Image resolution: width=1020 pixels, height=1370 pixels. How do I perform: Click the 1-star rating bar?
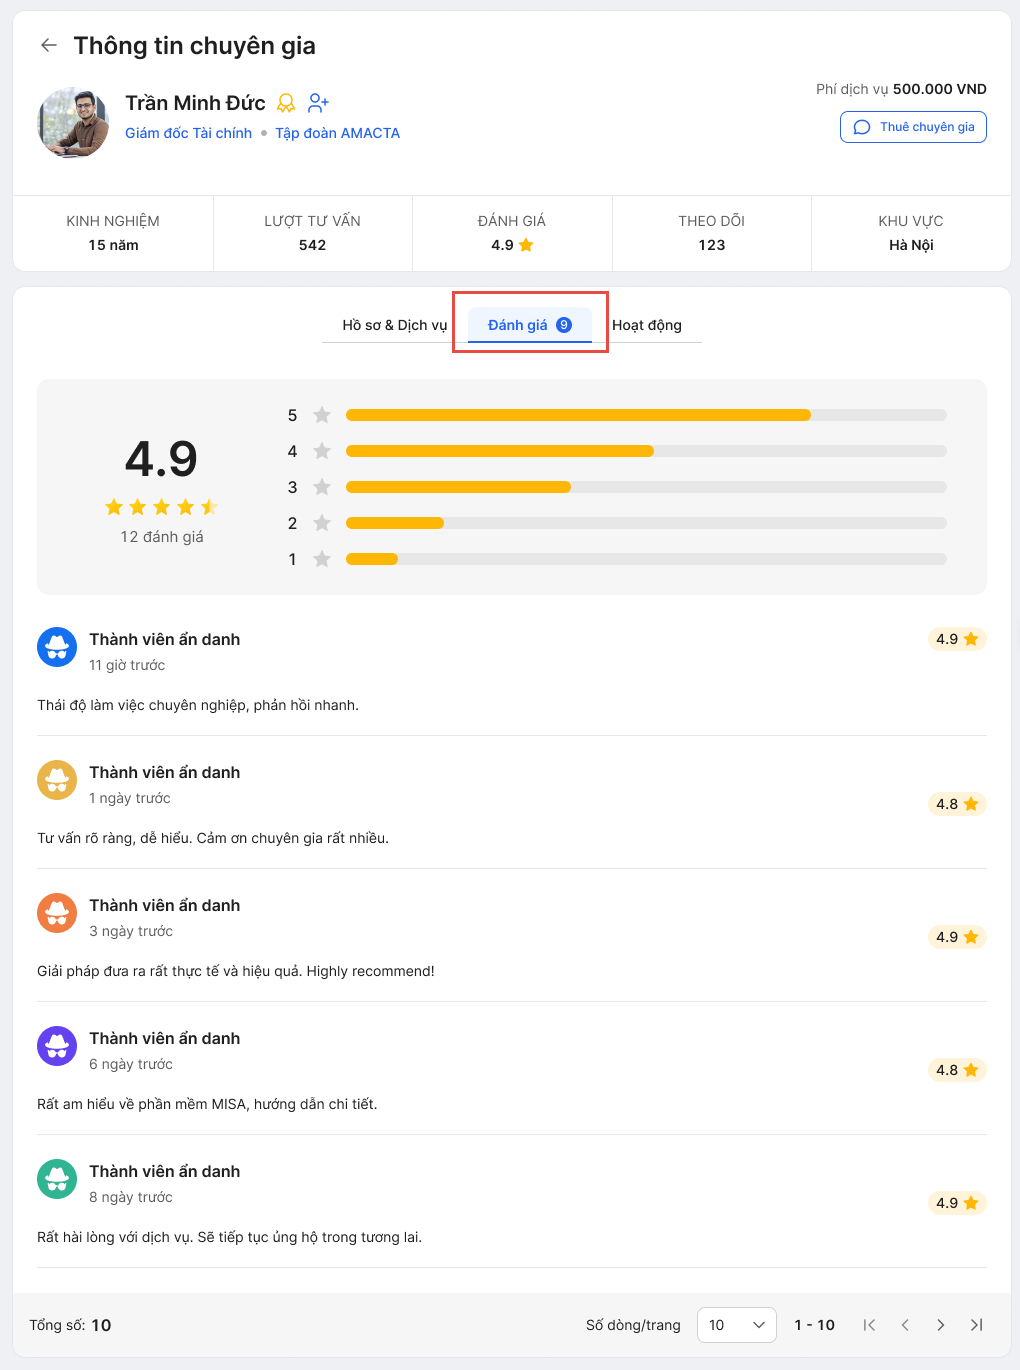click(x=645, y=559)
